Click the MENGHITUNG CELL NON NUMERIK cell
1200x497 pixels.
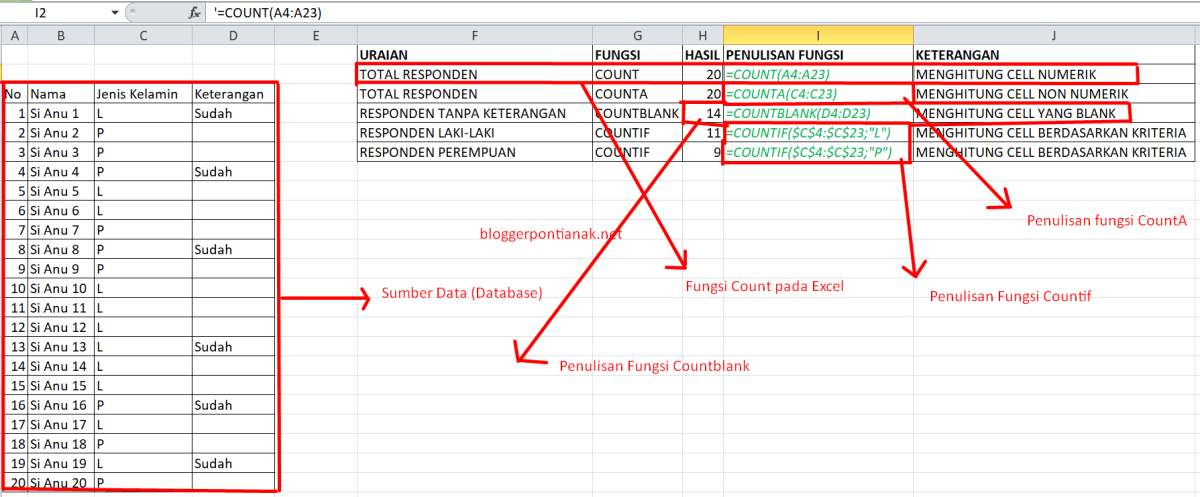pos(1054,93)
